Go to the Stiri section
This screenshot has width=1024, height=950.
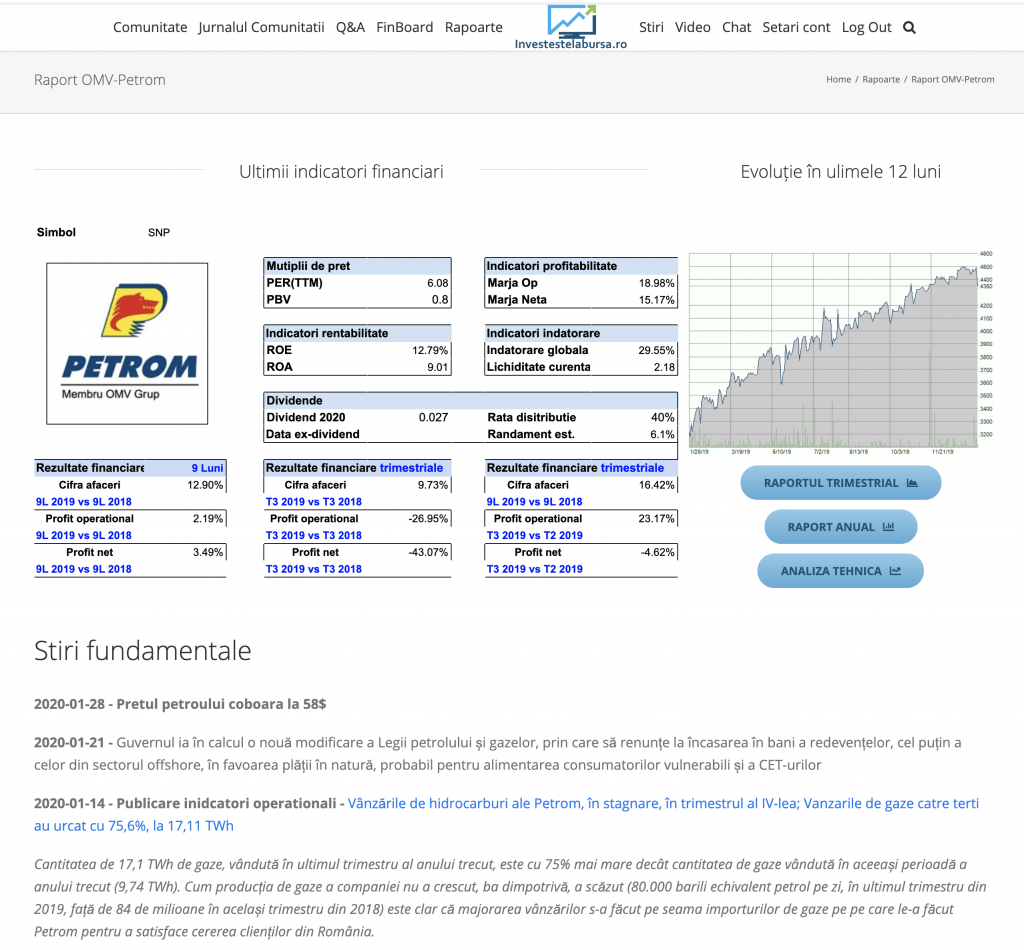click(x=651, y=27)
